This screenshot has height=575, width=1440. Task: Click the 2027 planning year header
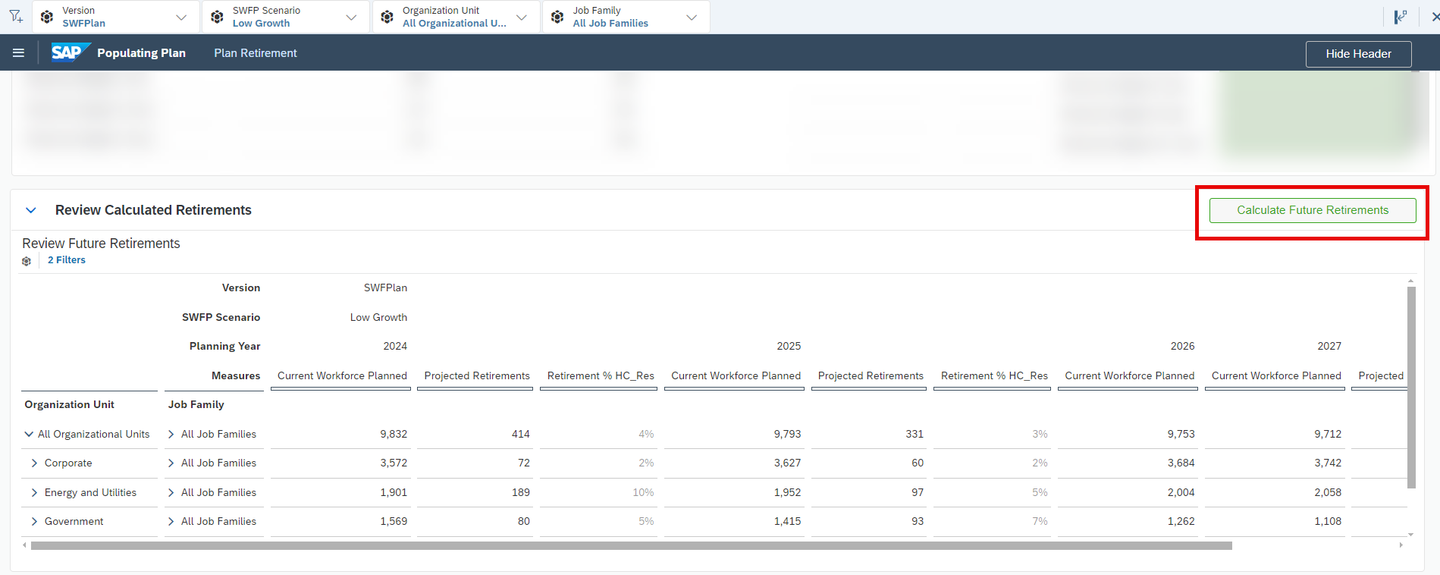pos(1330,346)
